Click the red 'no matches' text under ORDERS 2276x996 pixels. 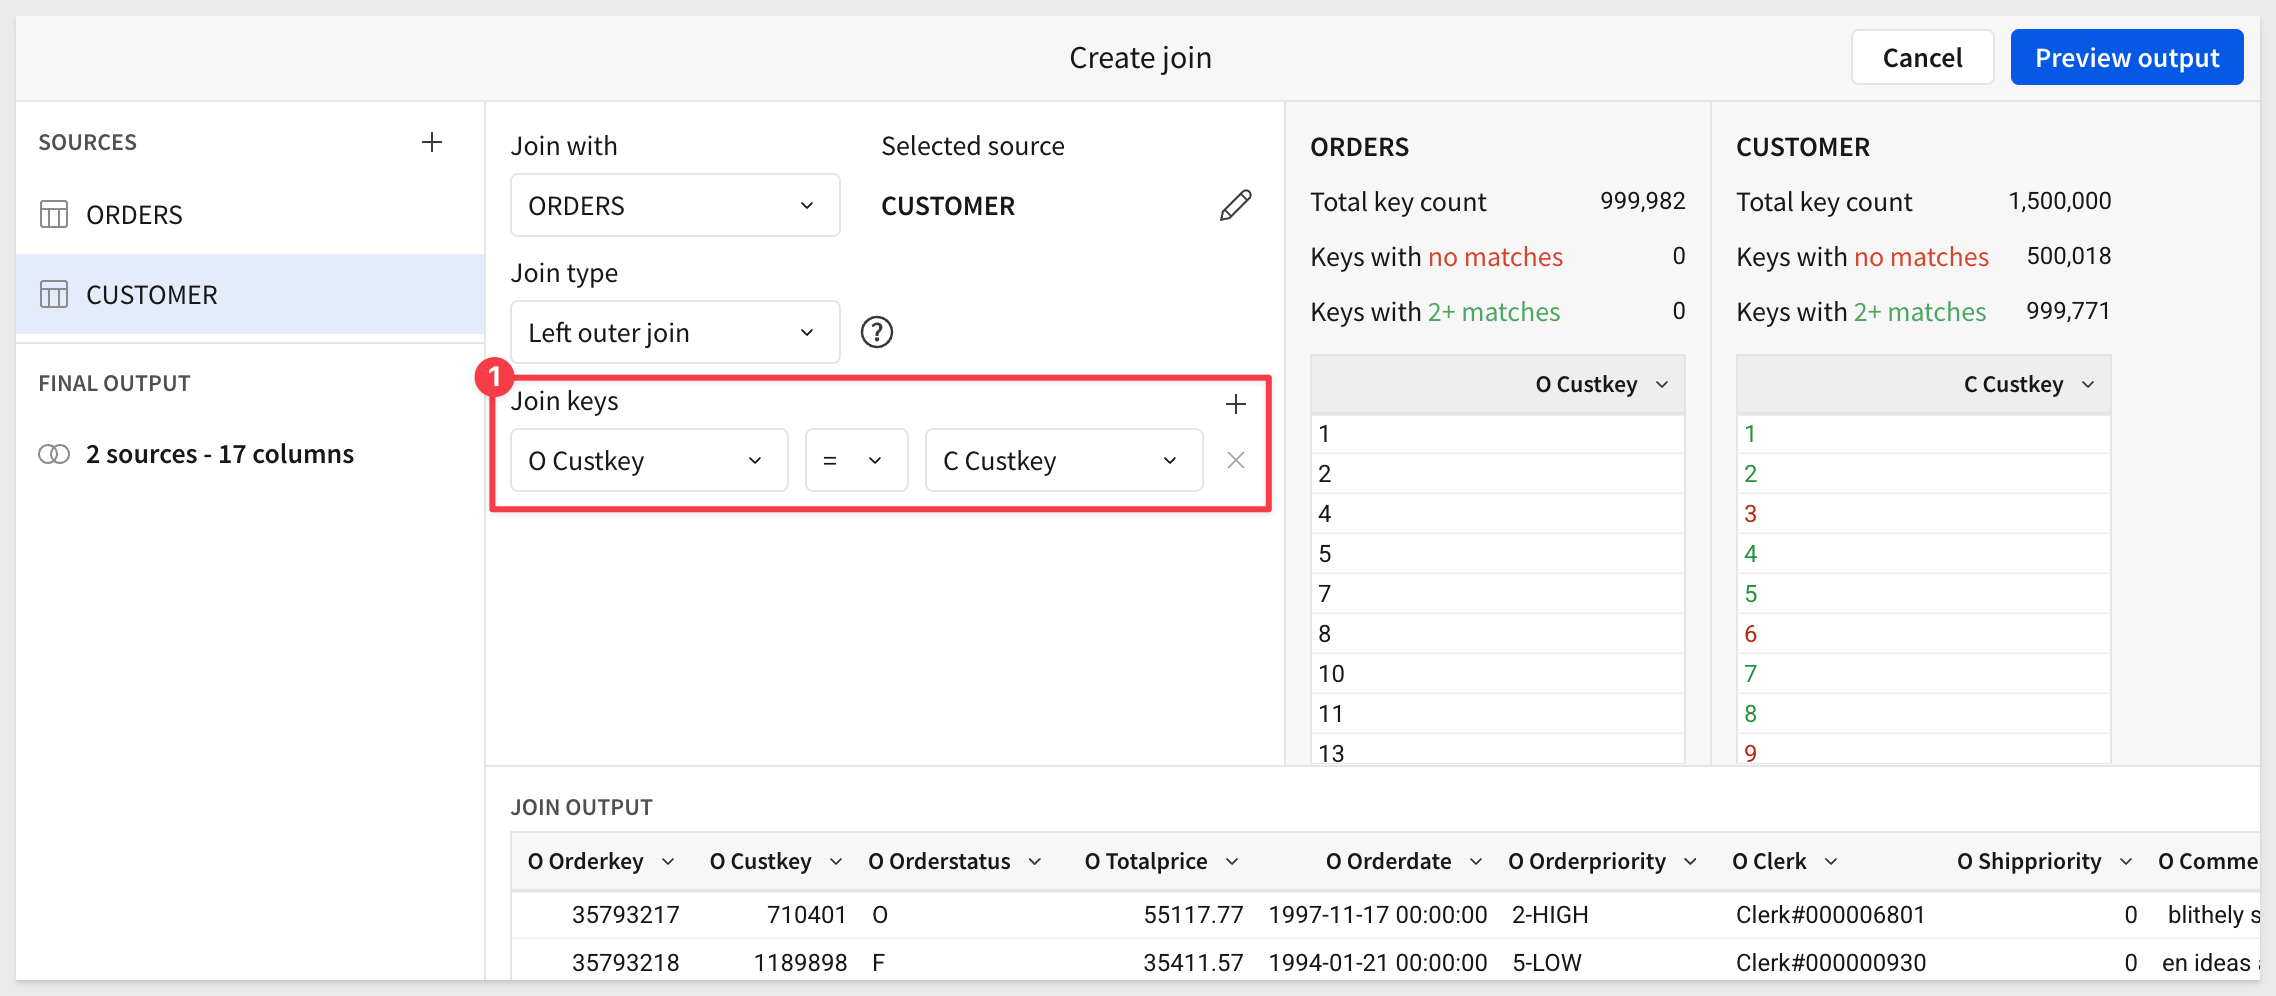1495,257
